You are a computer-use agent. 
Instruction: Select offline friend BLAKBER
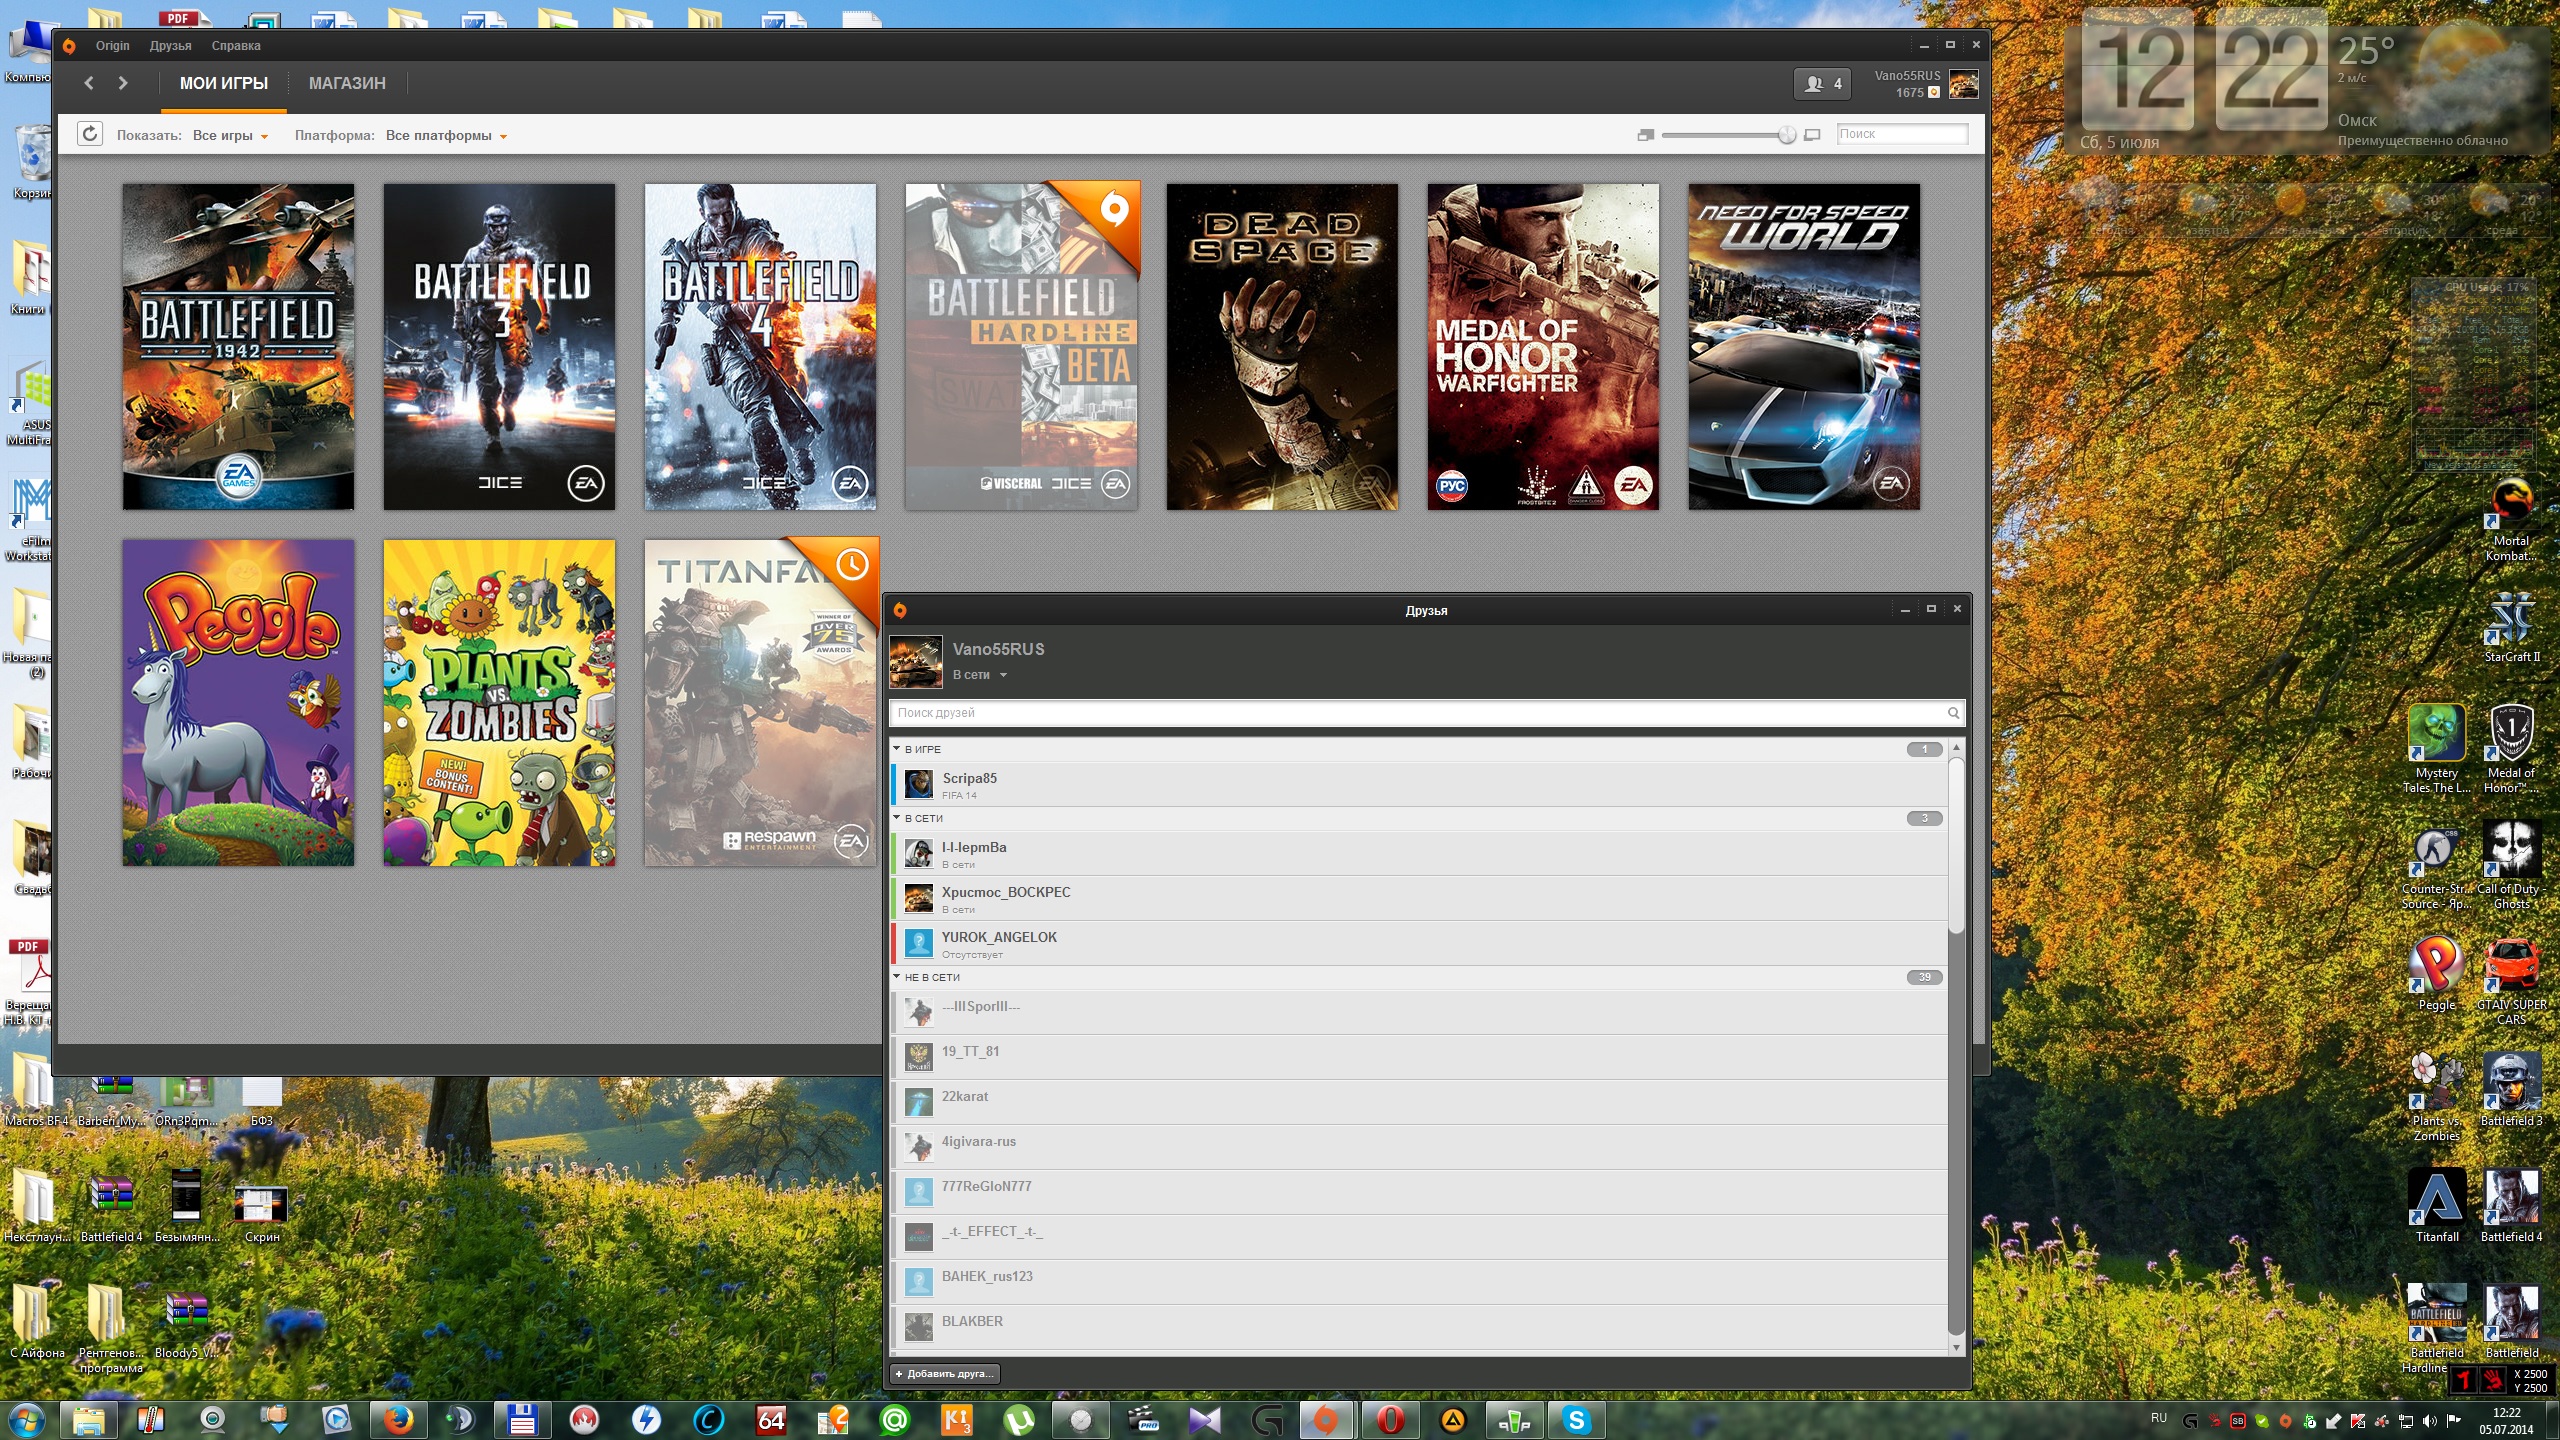click(1418, 1327)
